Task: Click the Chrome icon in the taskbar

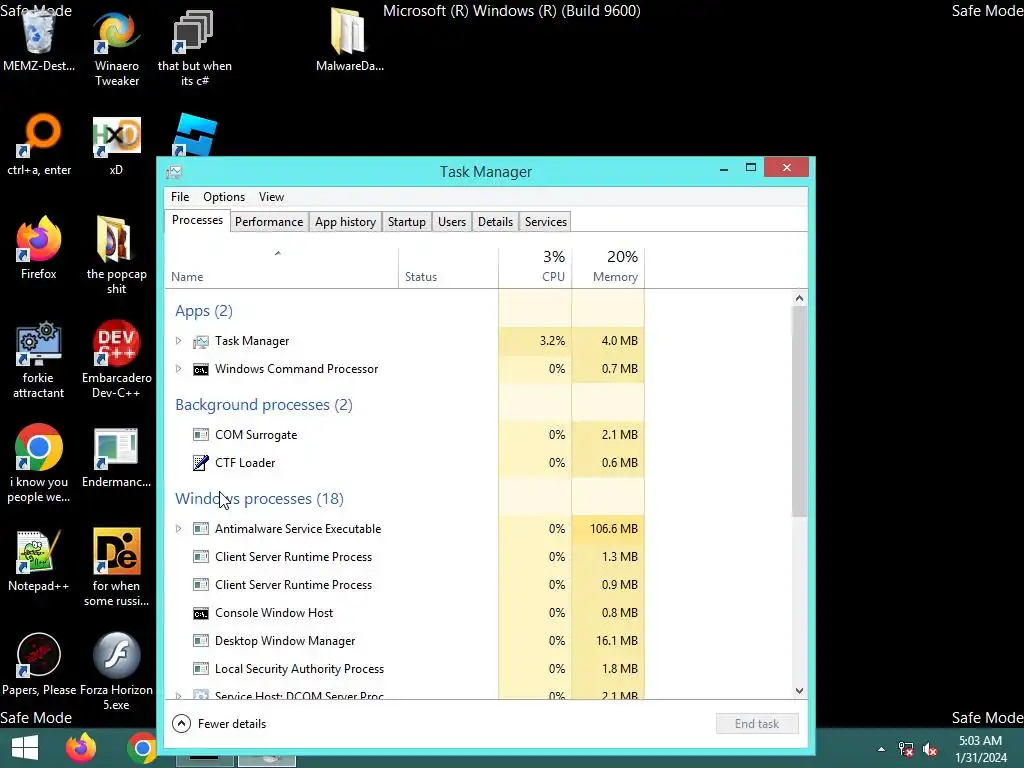Action: point(142,748)
